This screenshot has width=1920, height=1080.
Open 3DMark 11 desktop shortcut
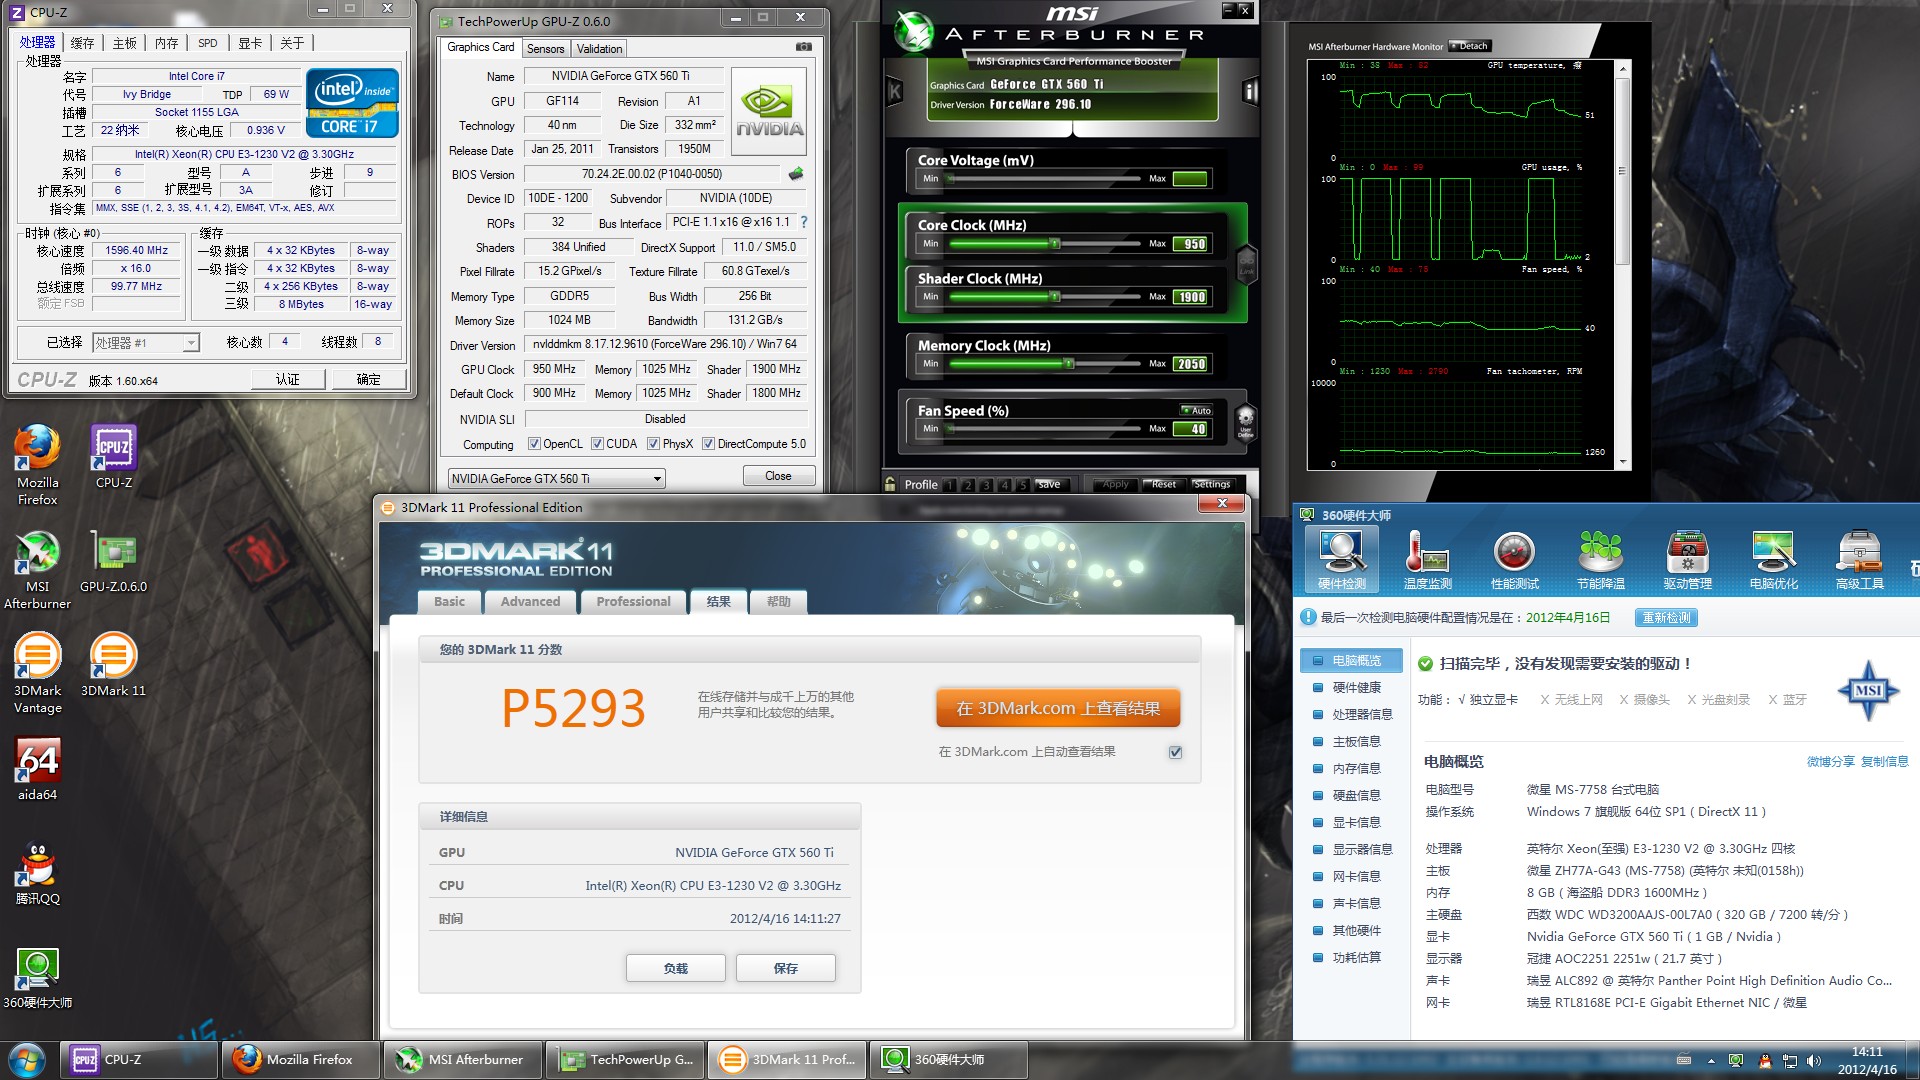[114, 665]
